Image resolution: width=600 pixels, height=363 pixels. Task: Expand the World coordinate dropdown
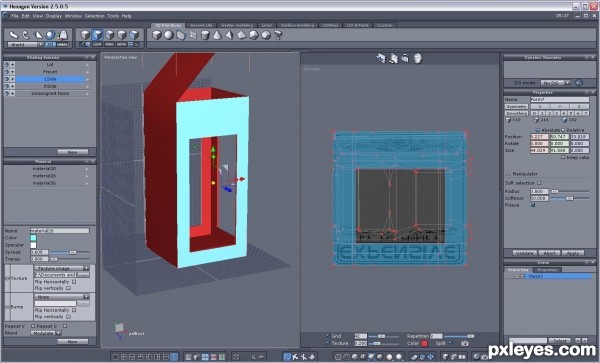click(x=25, y=44)
